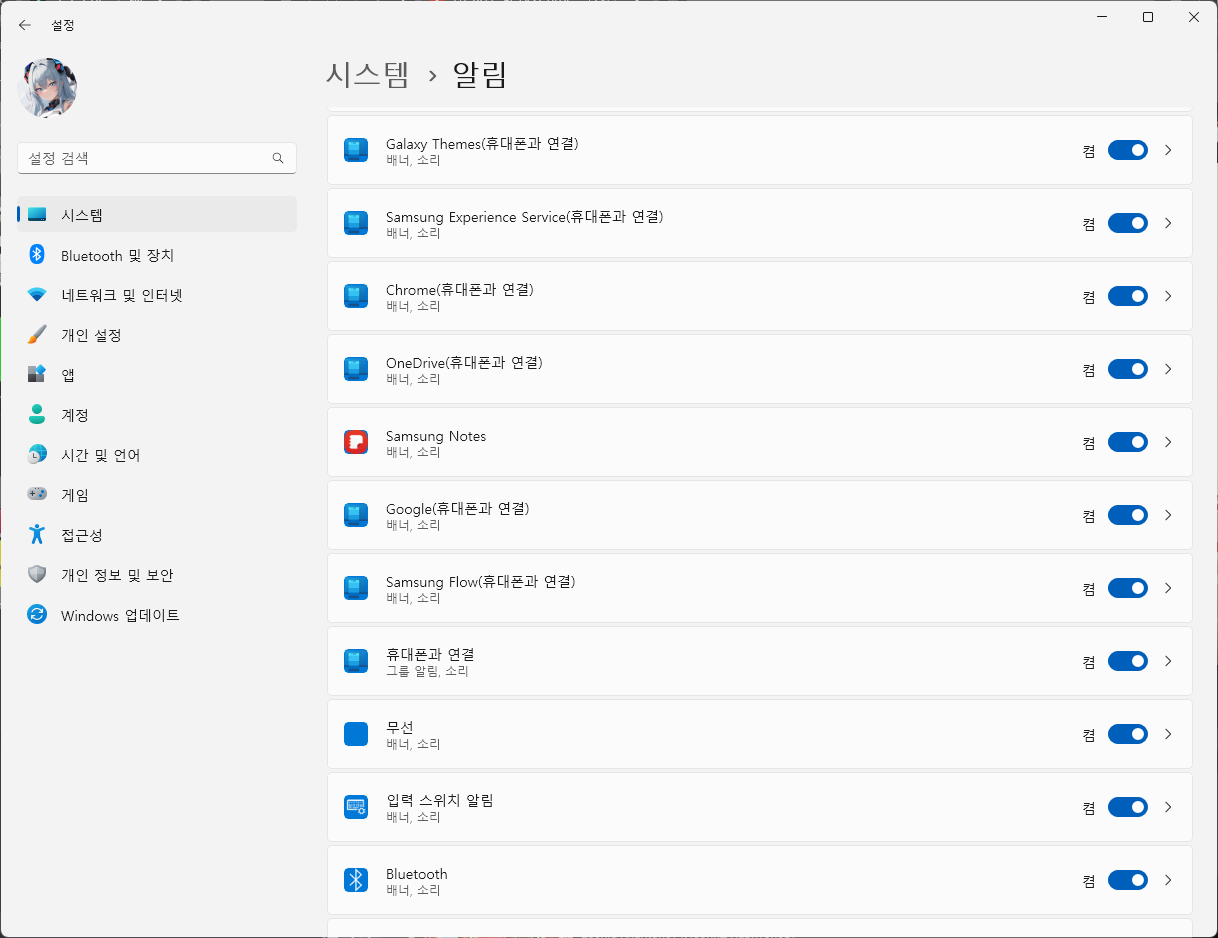Screen dimensions: 1218x938
Task: Click the blue 무선 row icon
Action: (x=356, y=734)
